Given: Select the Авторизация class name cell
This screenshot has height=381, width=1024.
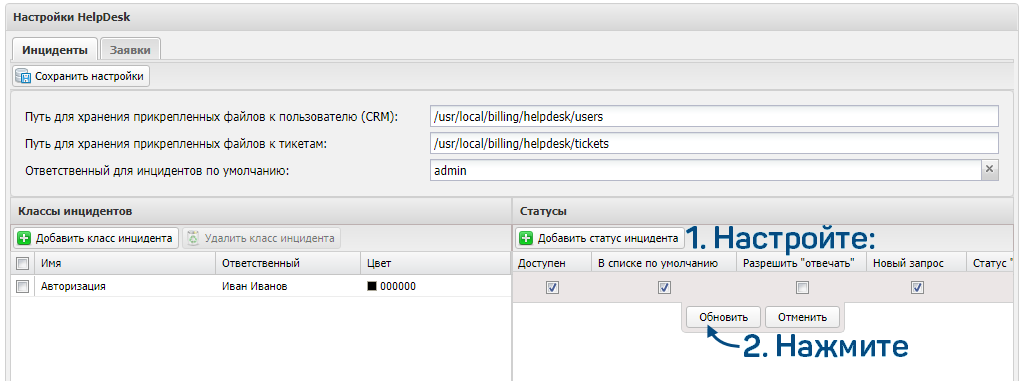Looking at the screenshot, I should pos(125,286).
